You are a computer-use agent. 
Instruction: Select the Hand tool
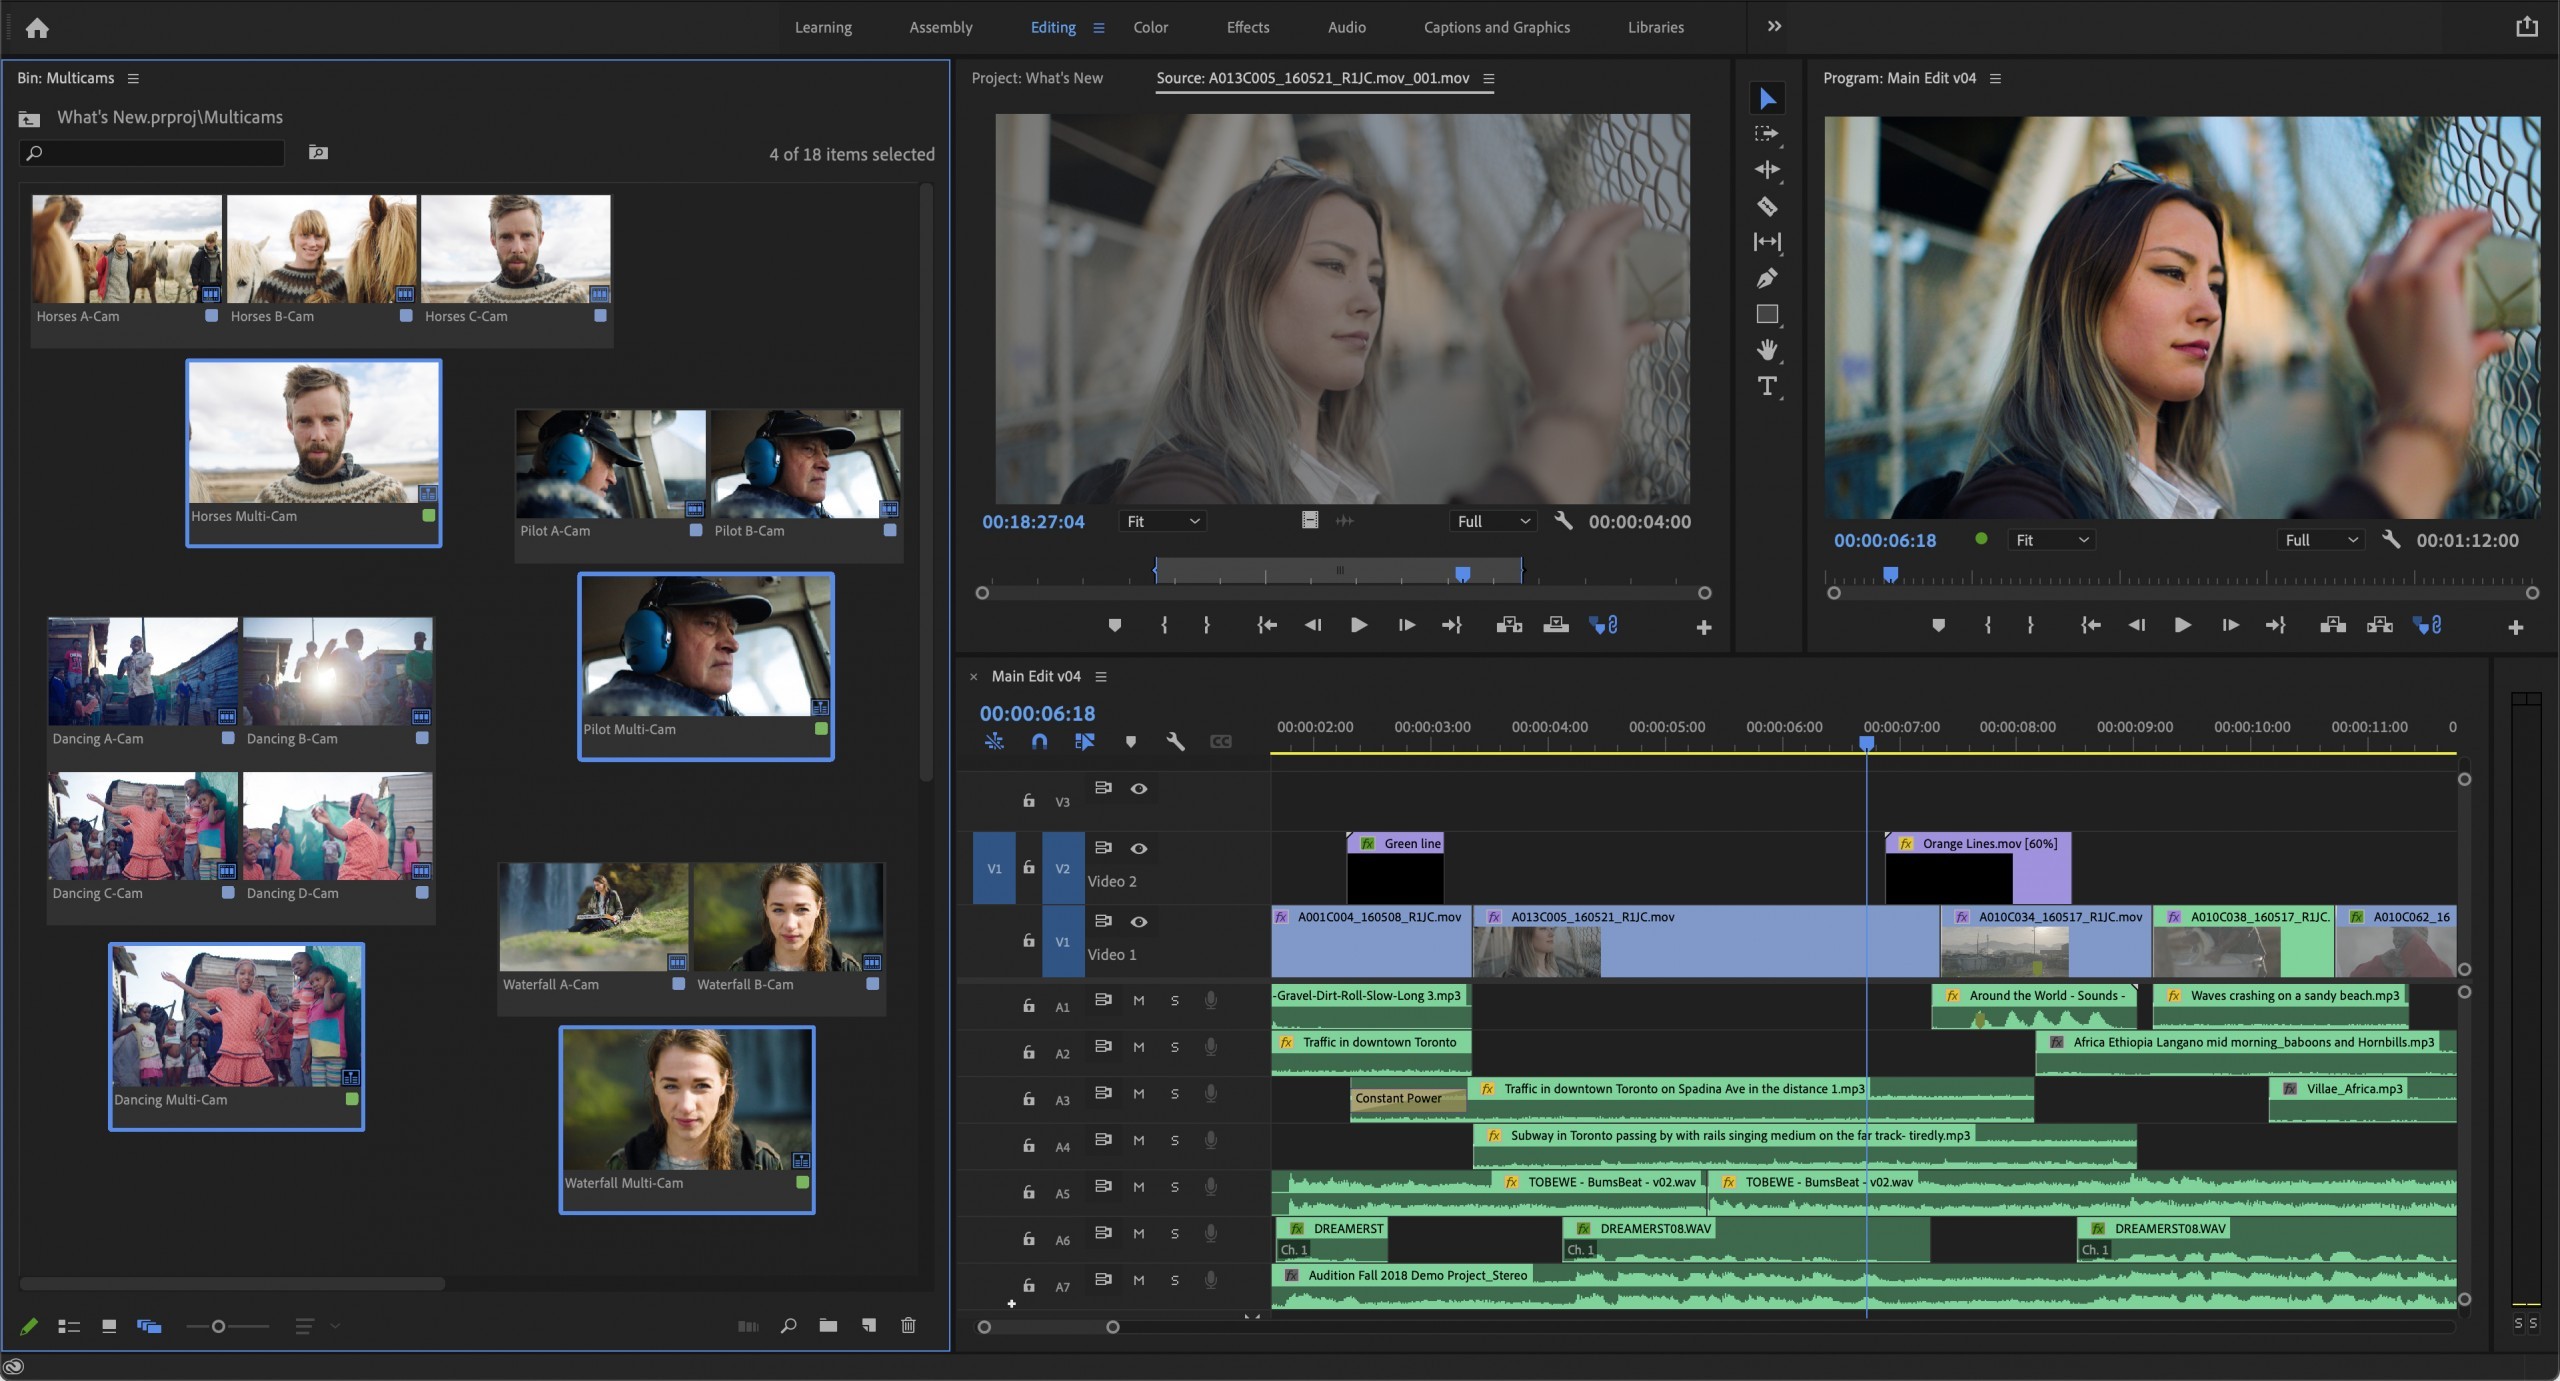click(x=1767, y=350)
